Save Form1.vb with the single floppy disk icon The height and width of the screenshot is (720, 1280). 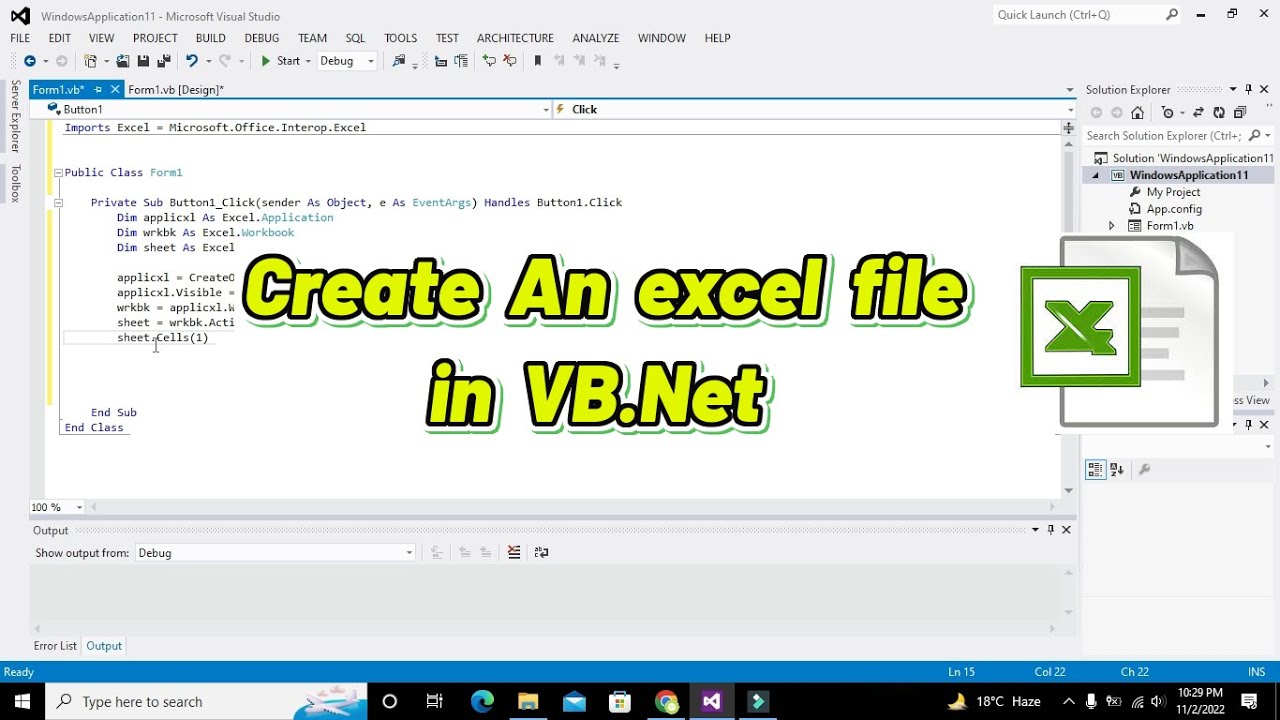pos(143,61)
